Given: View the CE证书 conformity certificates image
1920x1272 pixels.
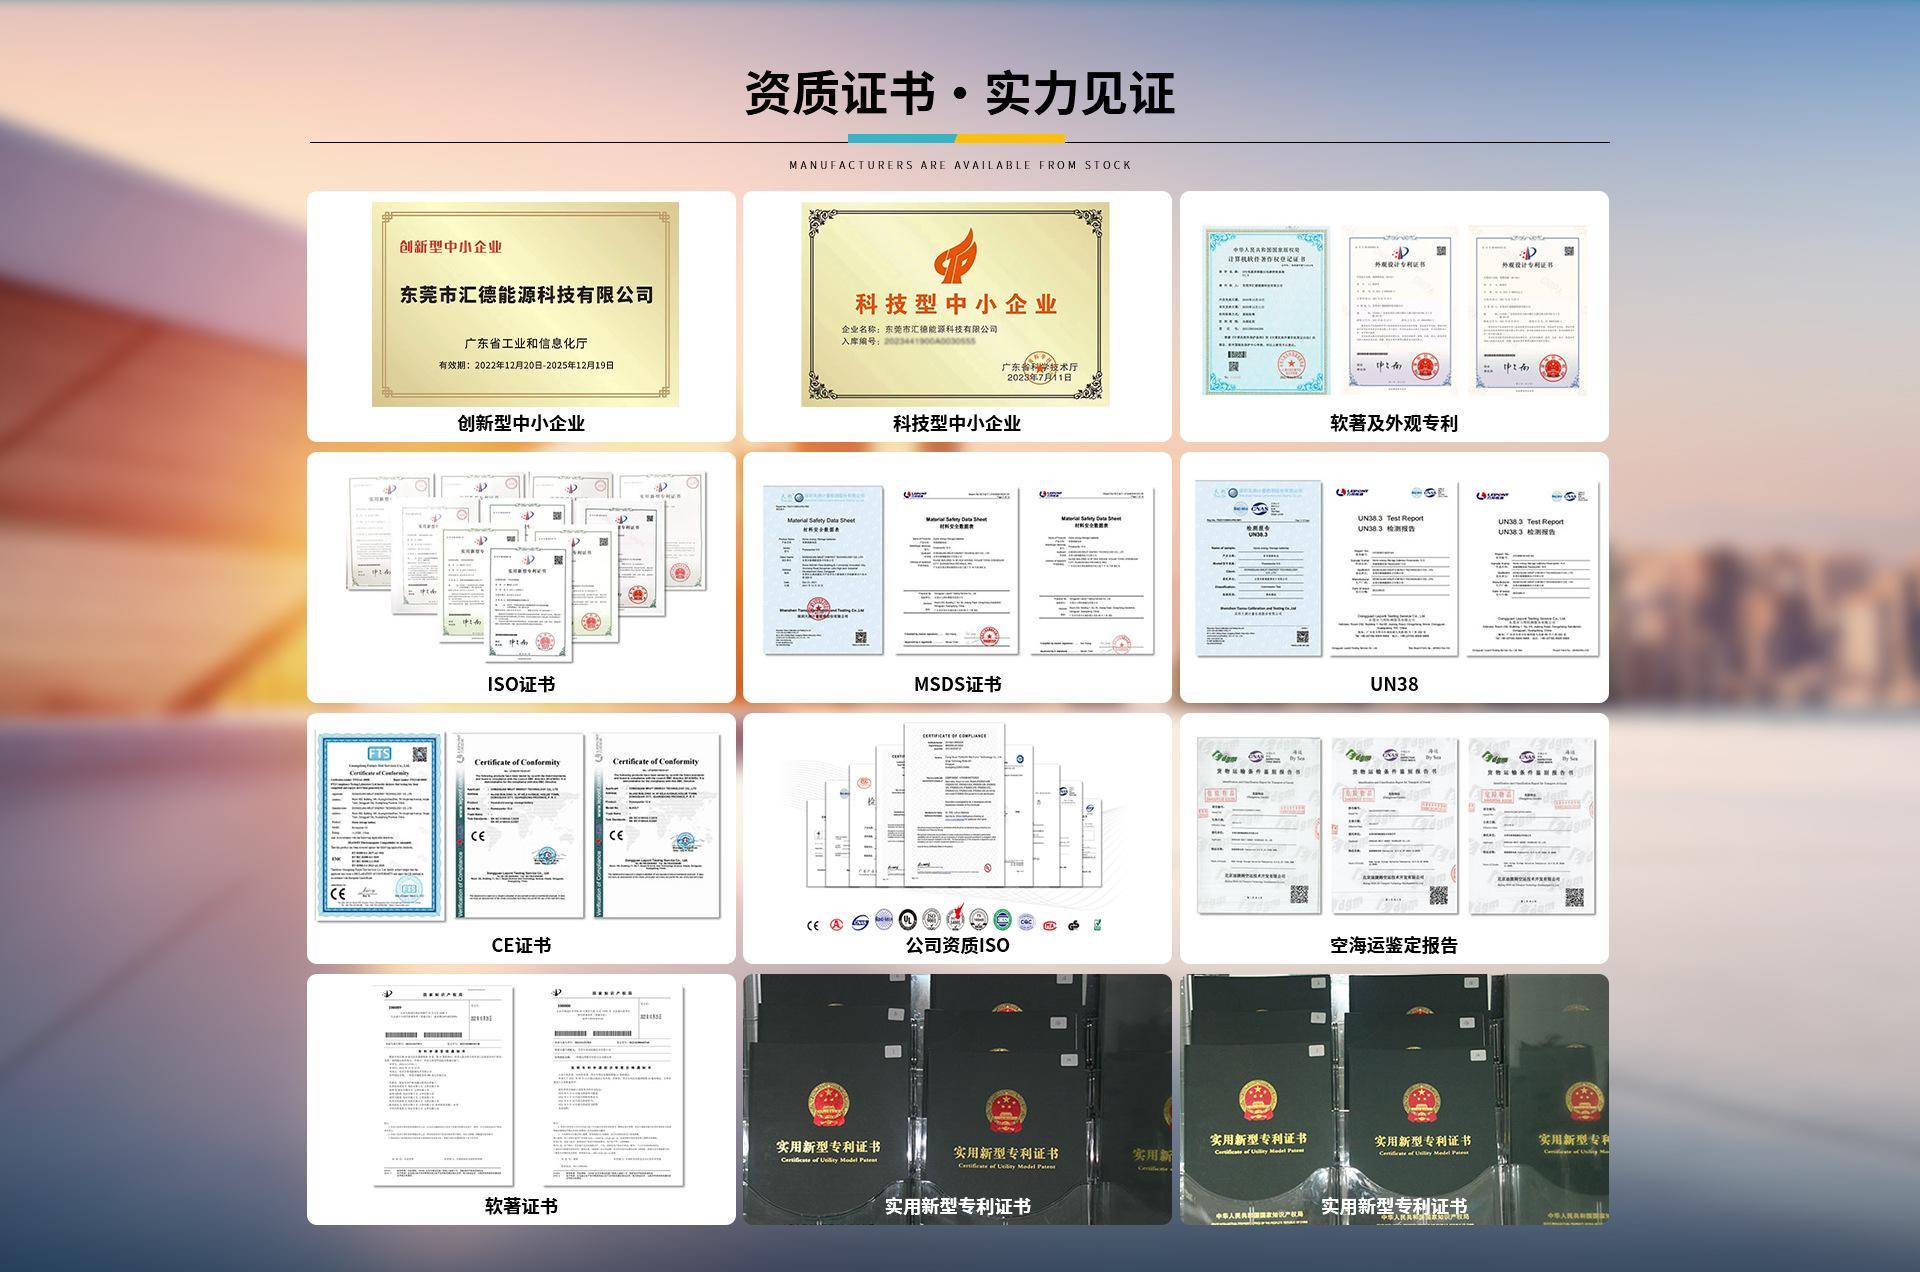Looking at the screenshot, I should point(520,826).
